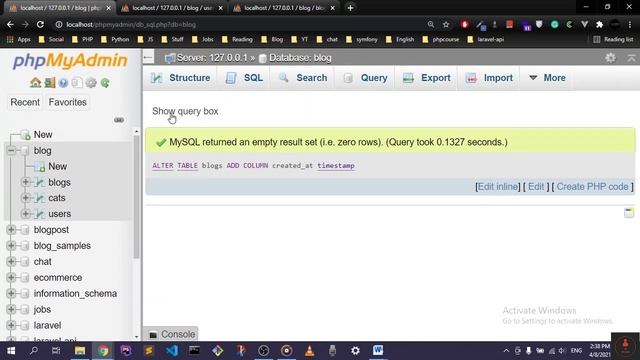Screen dimensions: 640x360
Task: Switch to the Import tab
Action: 489,78
